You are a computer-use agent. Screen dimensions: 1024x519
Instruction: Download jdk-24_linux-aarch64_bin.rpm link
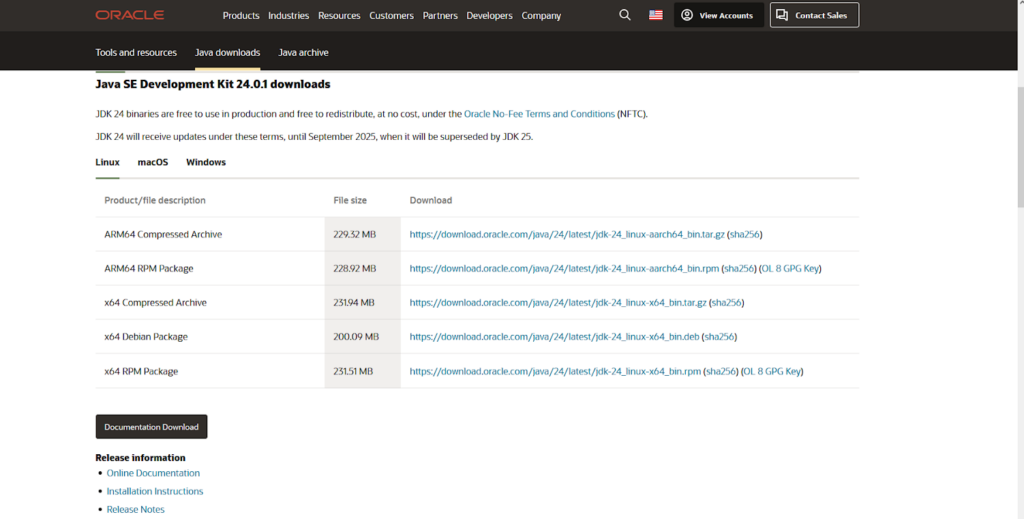click(564, 268)
